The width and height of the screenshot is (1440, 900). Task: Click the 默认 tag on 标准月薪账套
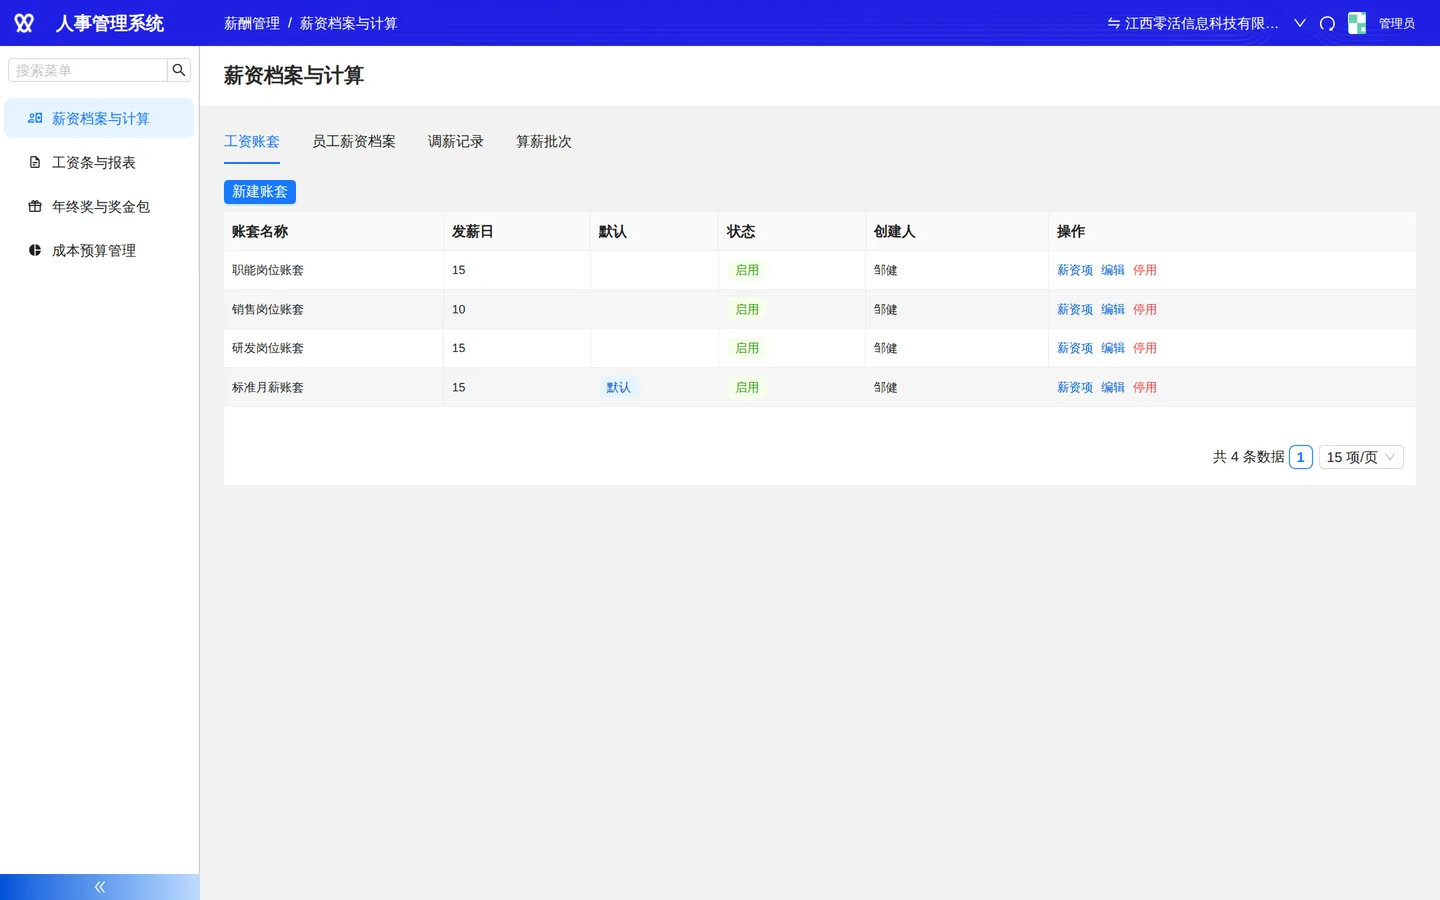618,387
